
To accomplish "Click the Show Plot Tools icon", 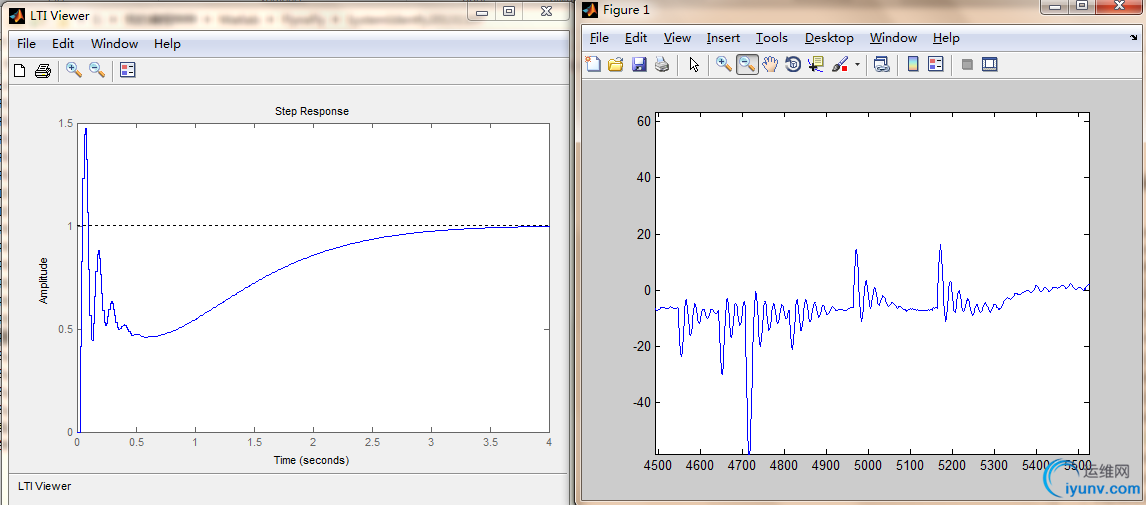I will click(990, 65).
